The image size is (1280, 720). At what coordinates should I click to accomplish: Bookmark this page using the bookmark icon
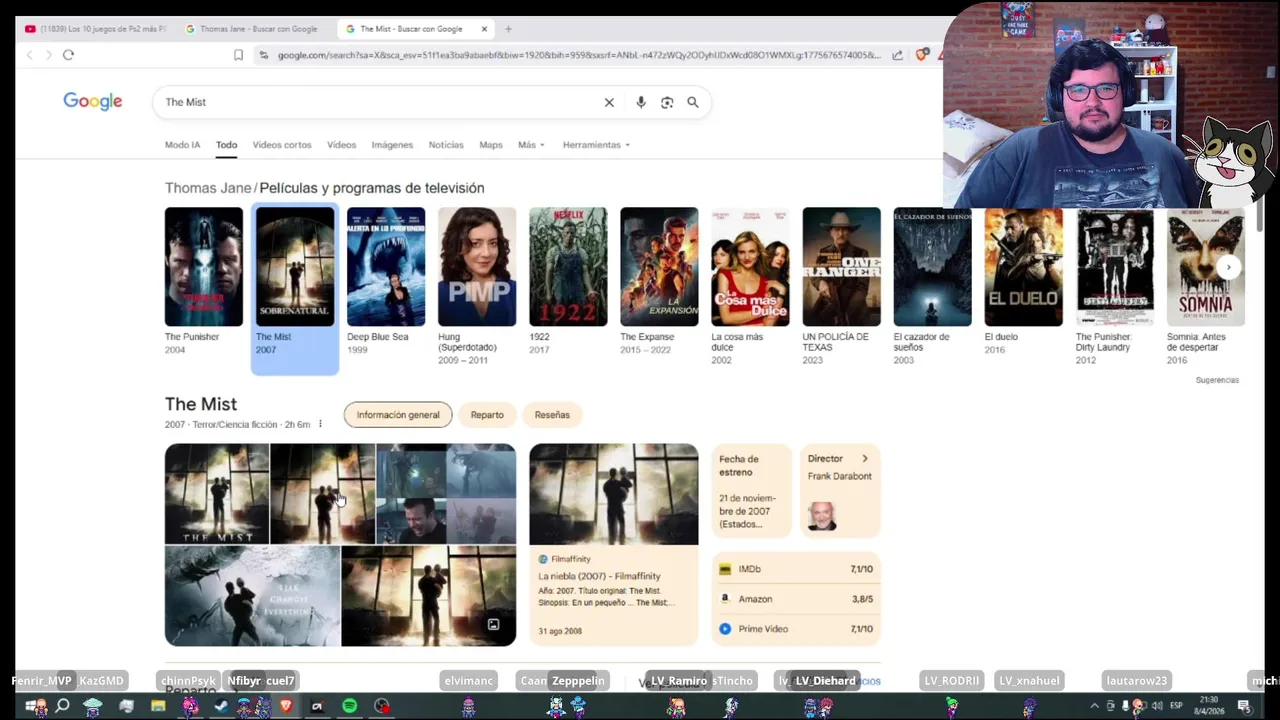pyautogui.click(x=238, y=55)
